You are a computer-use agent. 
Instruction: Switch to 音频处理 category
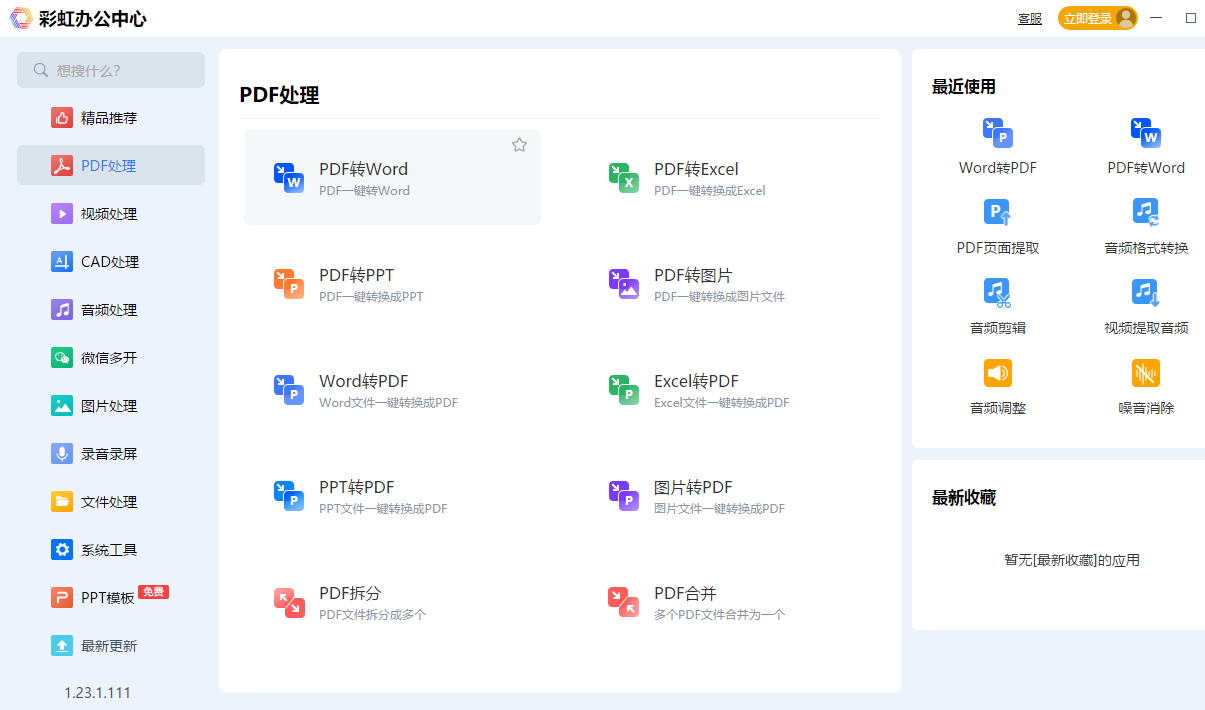point(111,310)
